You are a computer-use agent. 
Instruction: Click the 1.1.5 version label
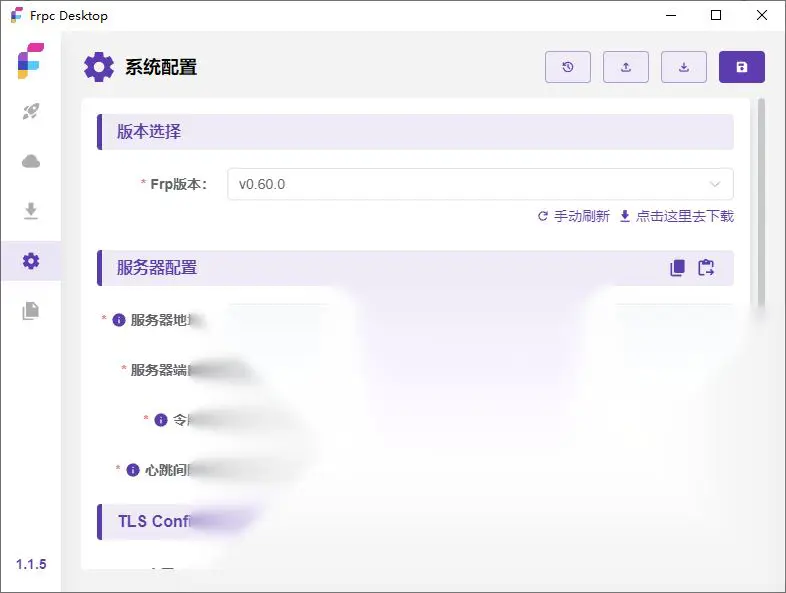pyautogui.click(x=31, y=564)
